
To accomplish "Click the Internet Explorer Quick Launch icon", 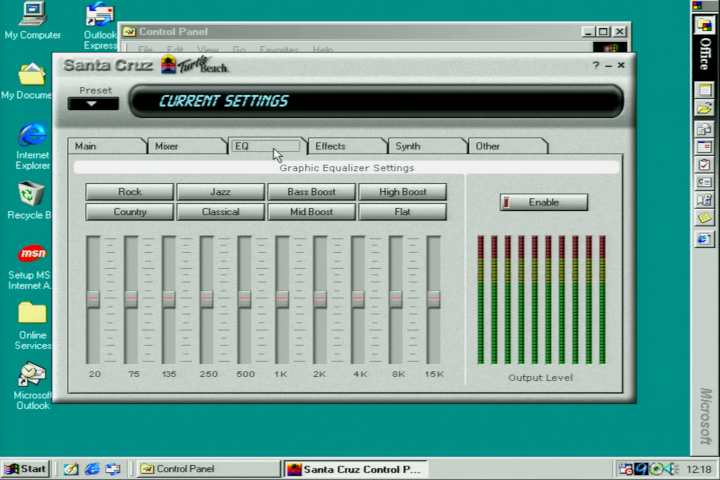I will pyautogui.click(x=92, y=469).
